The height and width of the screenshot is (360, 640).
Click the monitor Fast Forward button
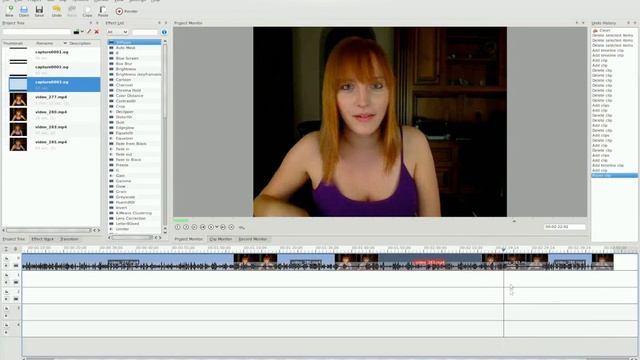tap(231, 227)
